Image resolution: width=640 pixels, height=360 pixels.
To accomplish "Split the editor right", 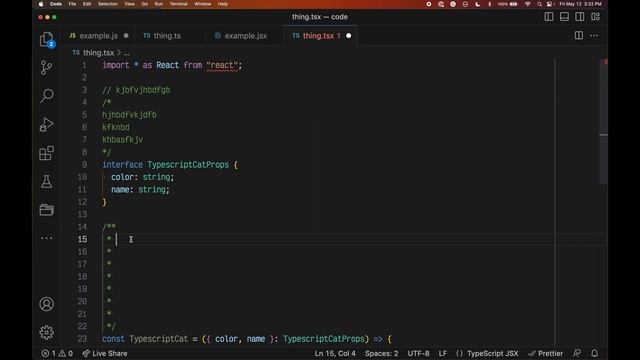I will tap(579, 36).
